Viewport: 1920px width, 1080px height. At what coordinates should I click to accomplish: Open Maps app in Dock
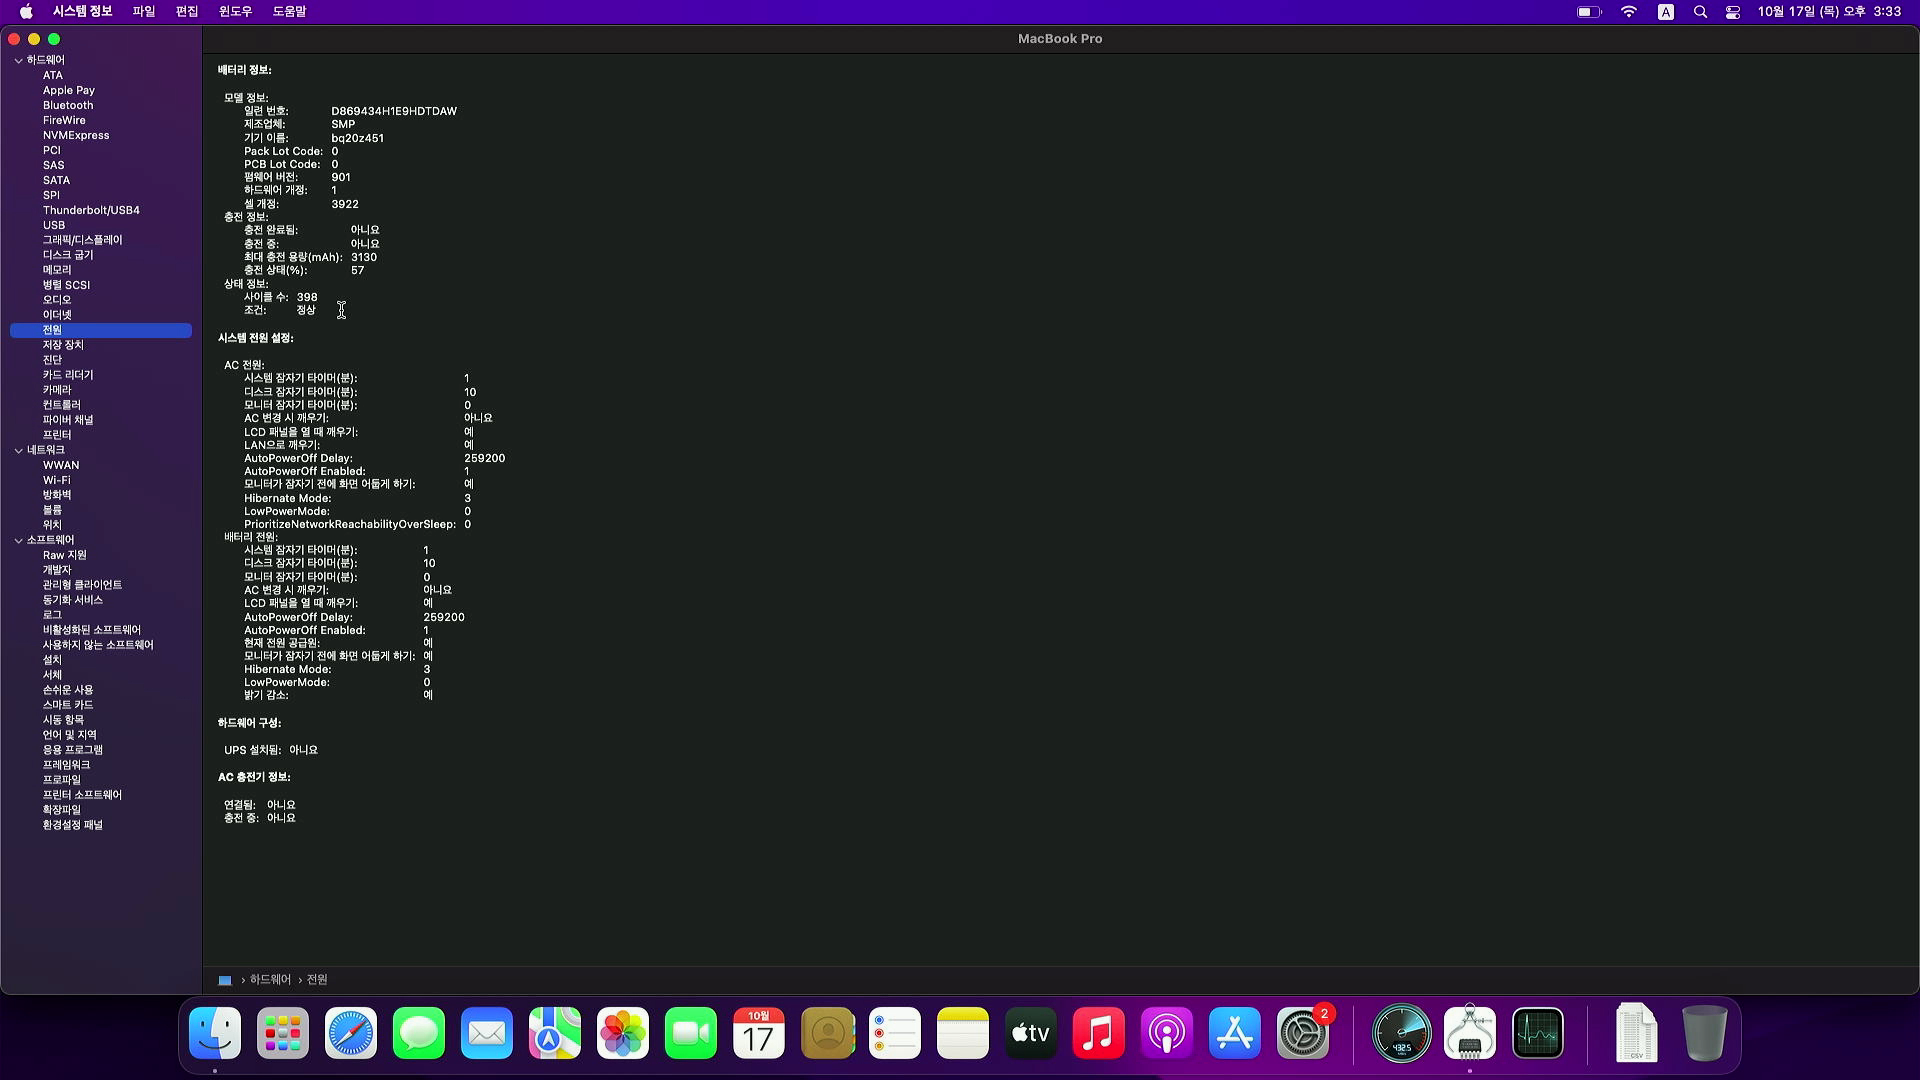click(x=555, y=1033)
